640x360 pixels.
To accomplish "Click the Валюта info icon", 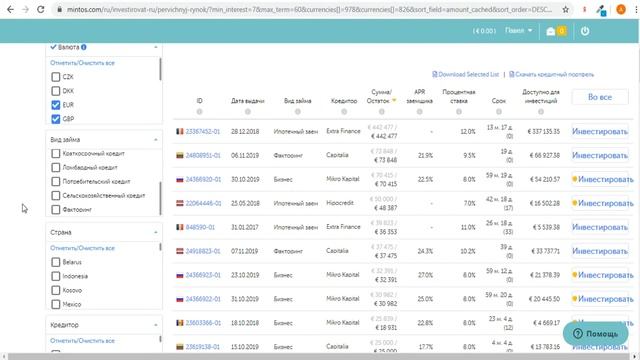I will (x=84, y=47).
